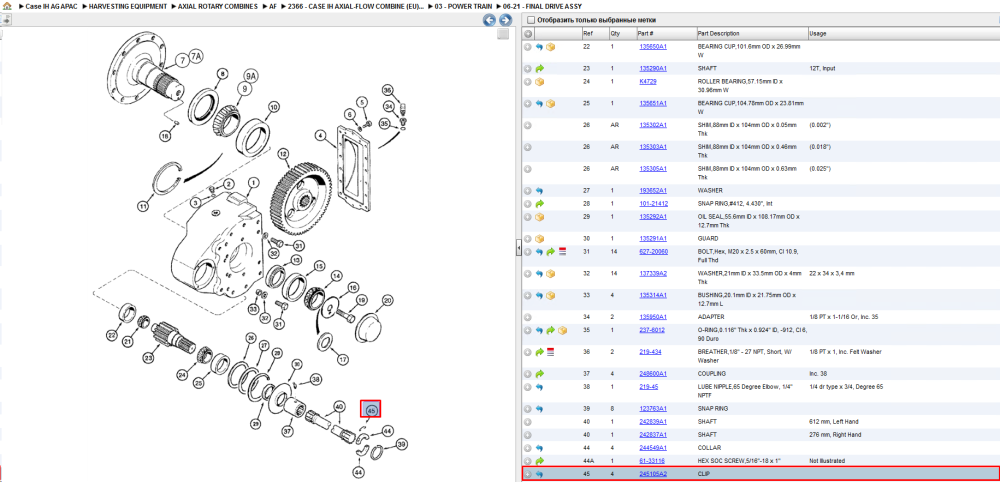Click blue arrow icon for CLIP row 45

click(x=539, y=474)
